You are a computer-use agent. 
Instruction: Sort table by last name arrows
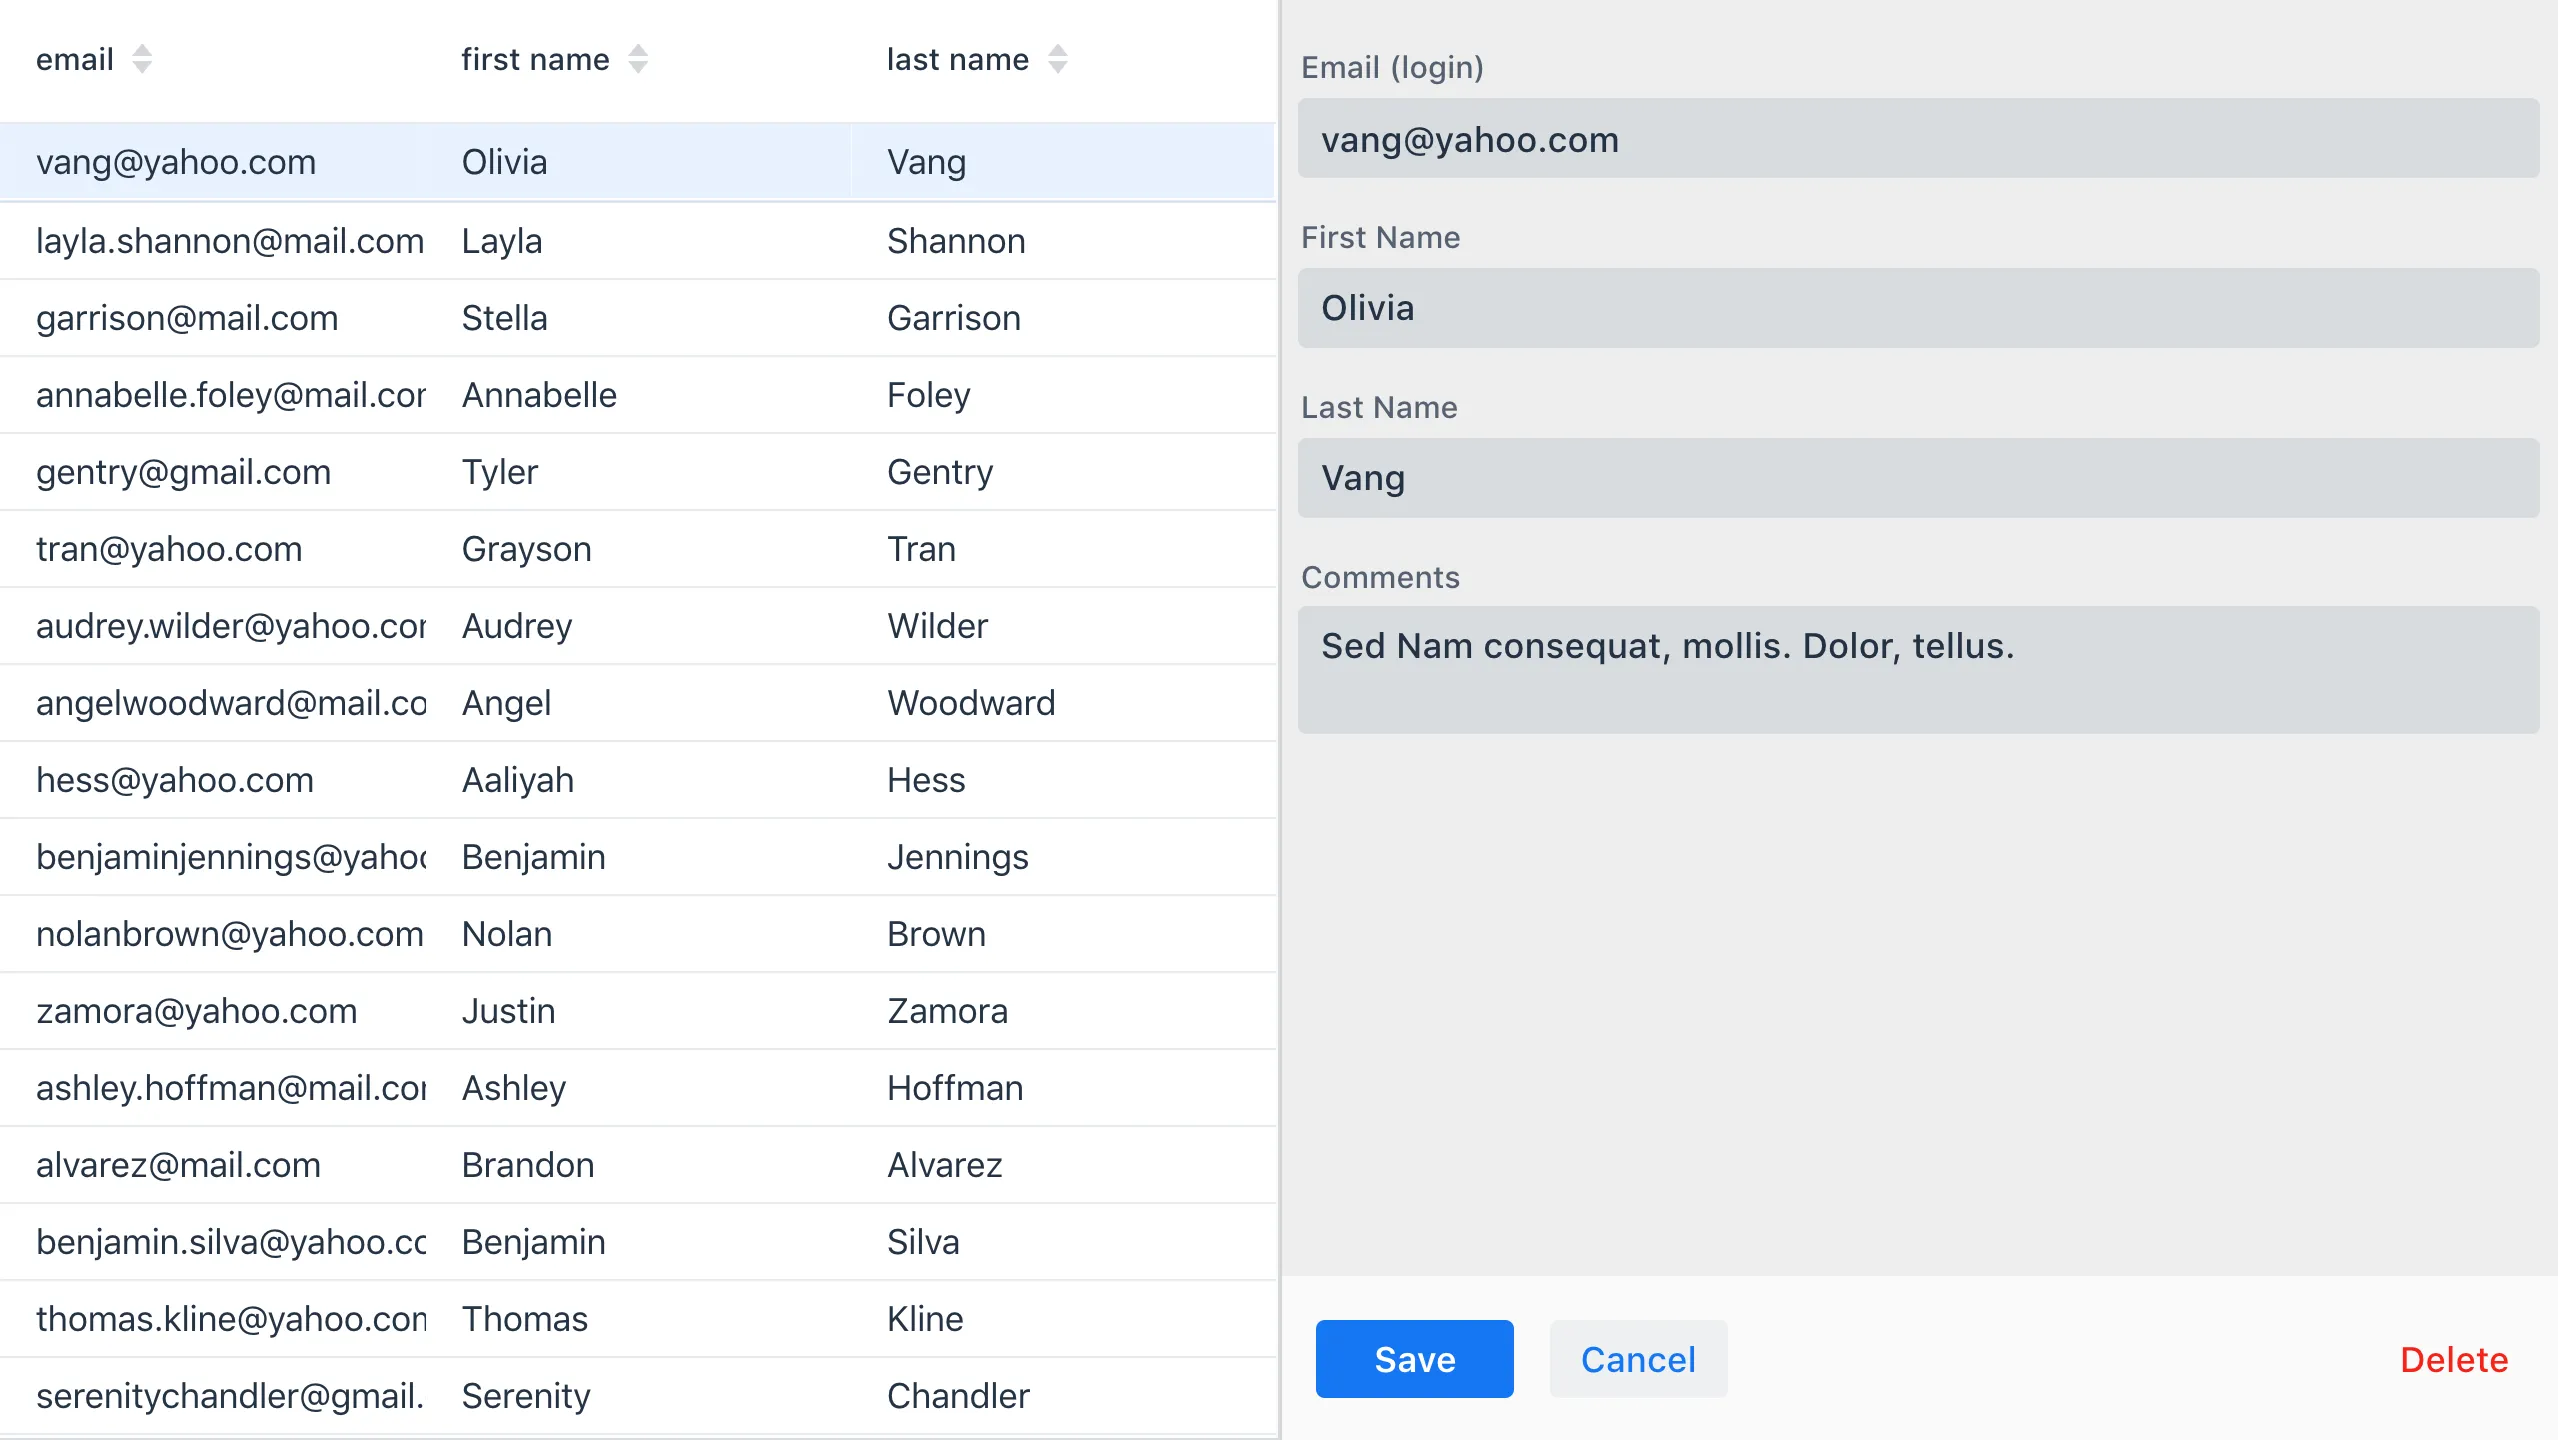click(1057, 59)
